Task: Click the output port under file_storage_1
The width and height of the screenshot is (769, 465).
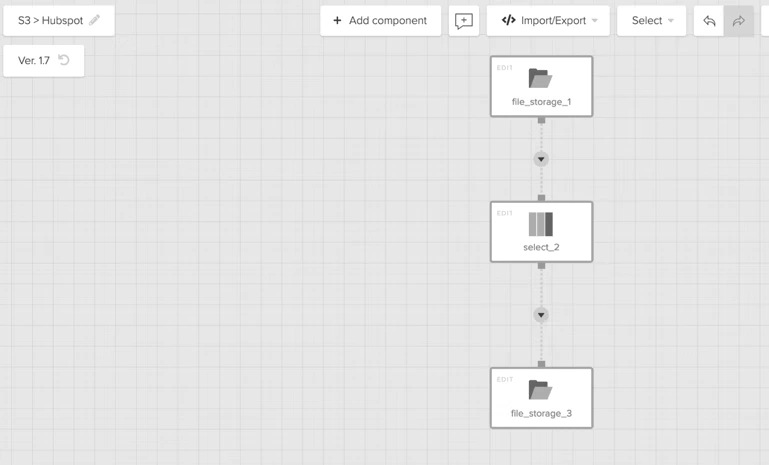Action: [541, 120]
